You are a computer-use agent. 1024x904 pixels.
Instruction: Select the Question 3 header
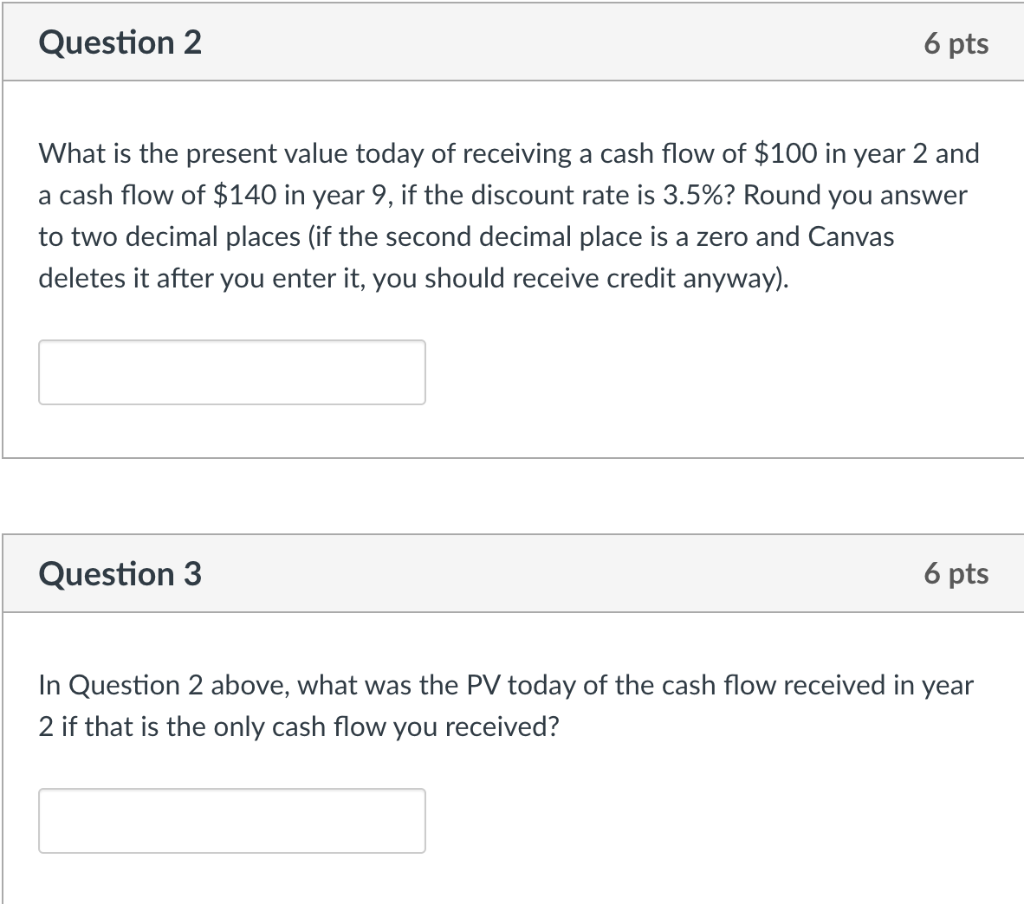119,573
